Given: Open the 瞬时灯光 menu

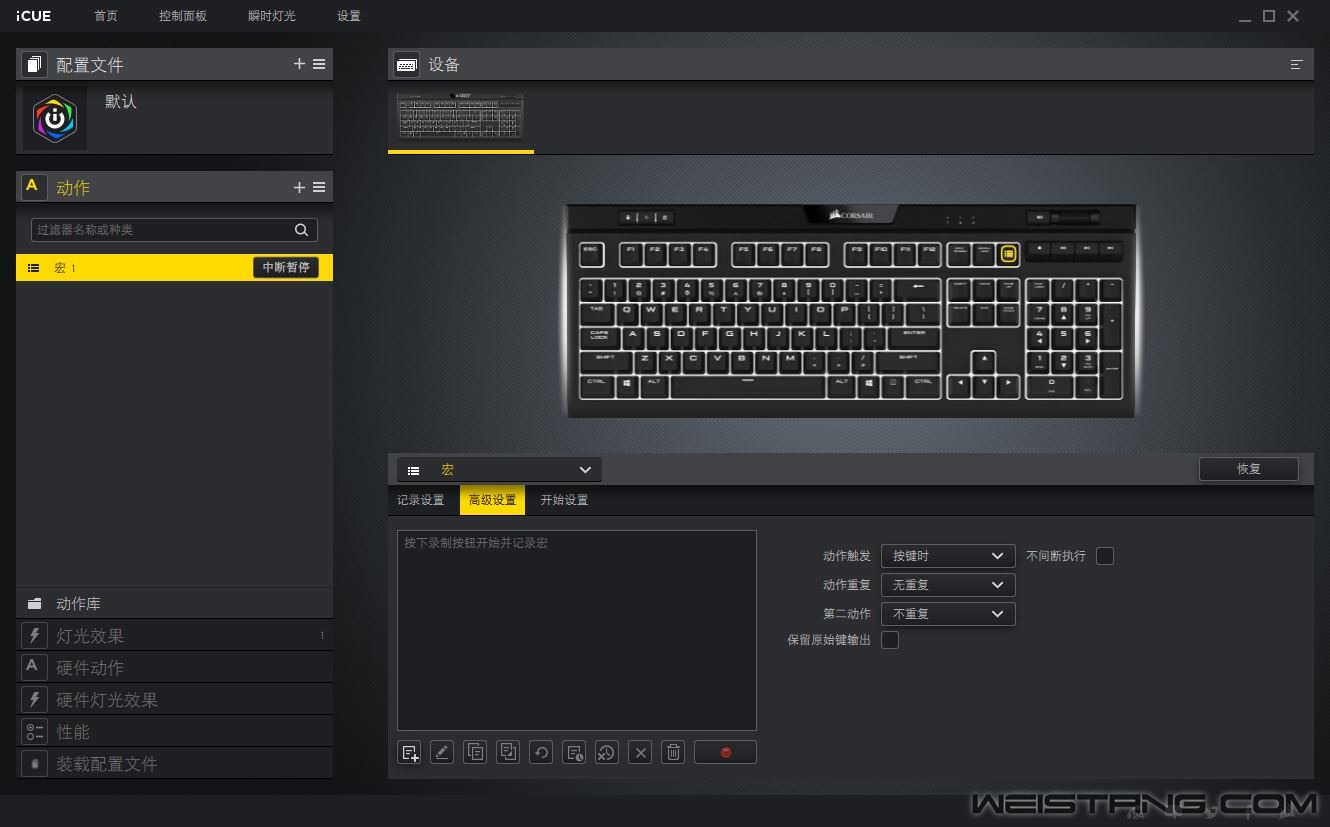Looking at the screenshot, I should point(272,16).
